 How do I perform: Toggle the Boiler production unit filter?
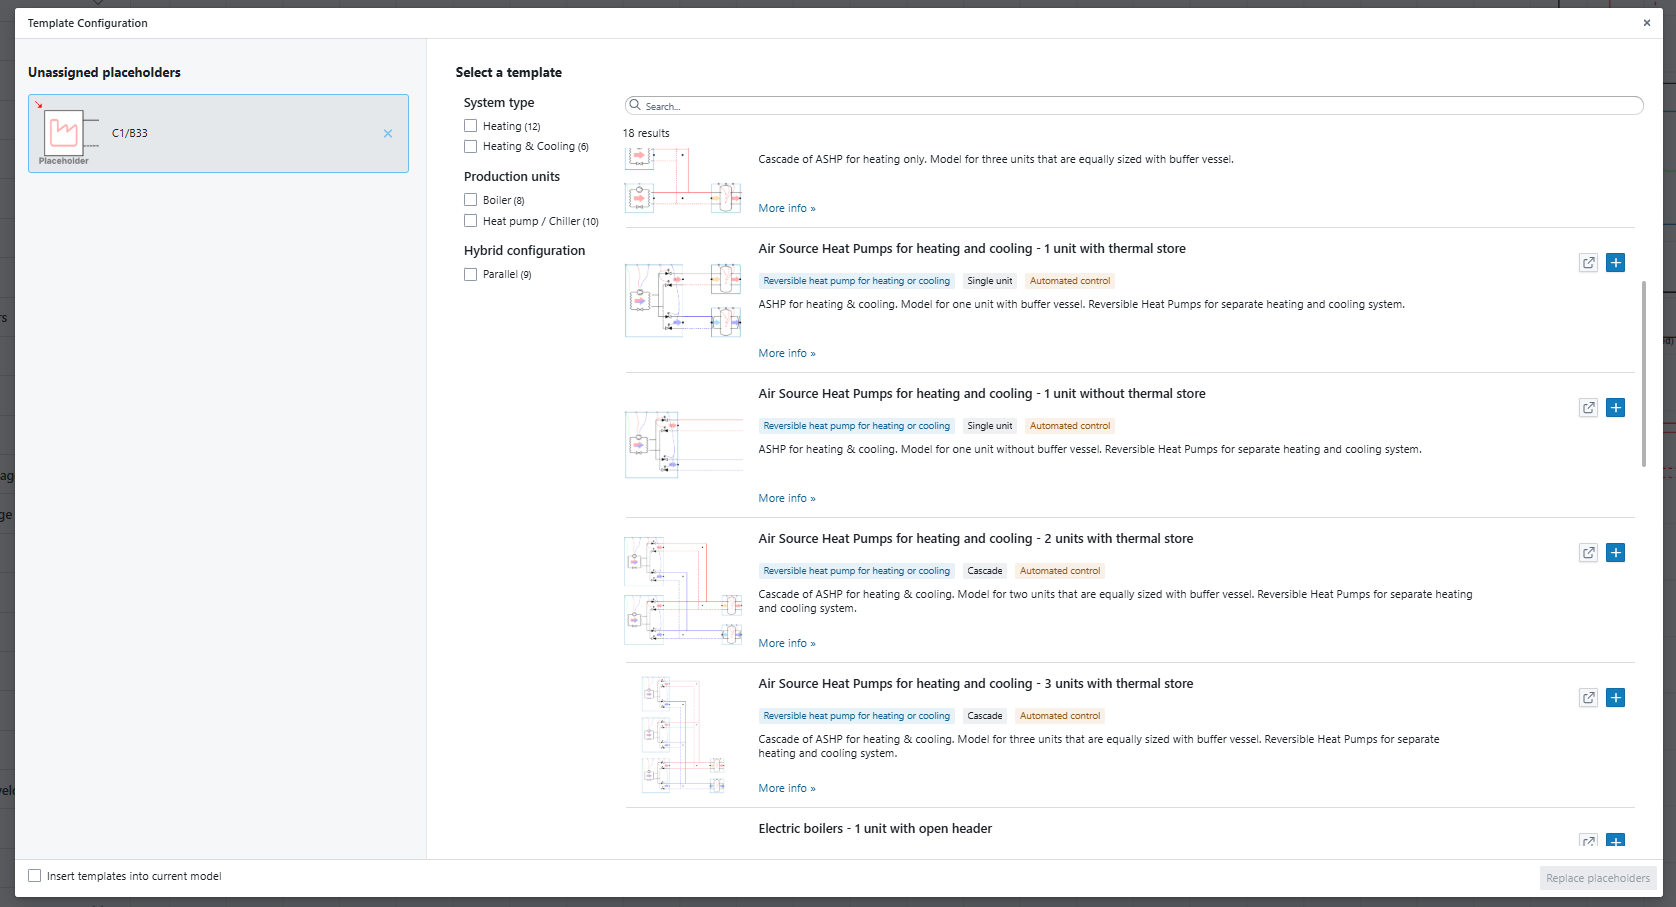click(x=471, y=200)
